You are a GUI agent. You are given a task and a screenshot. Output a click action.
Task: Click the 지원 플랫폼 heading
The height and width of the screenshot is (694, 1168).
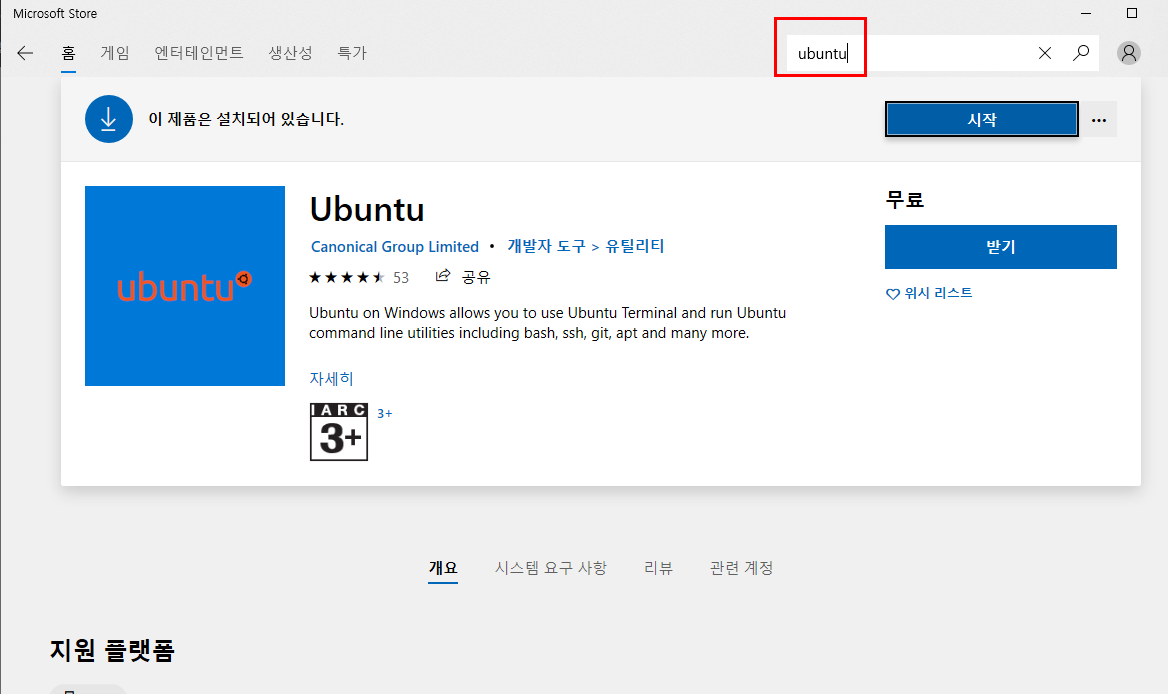(112, 651)
